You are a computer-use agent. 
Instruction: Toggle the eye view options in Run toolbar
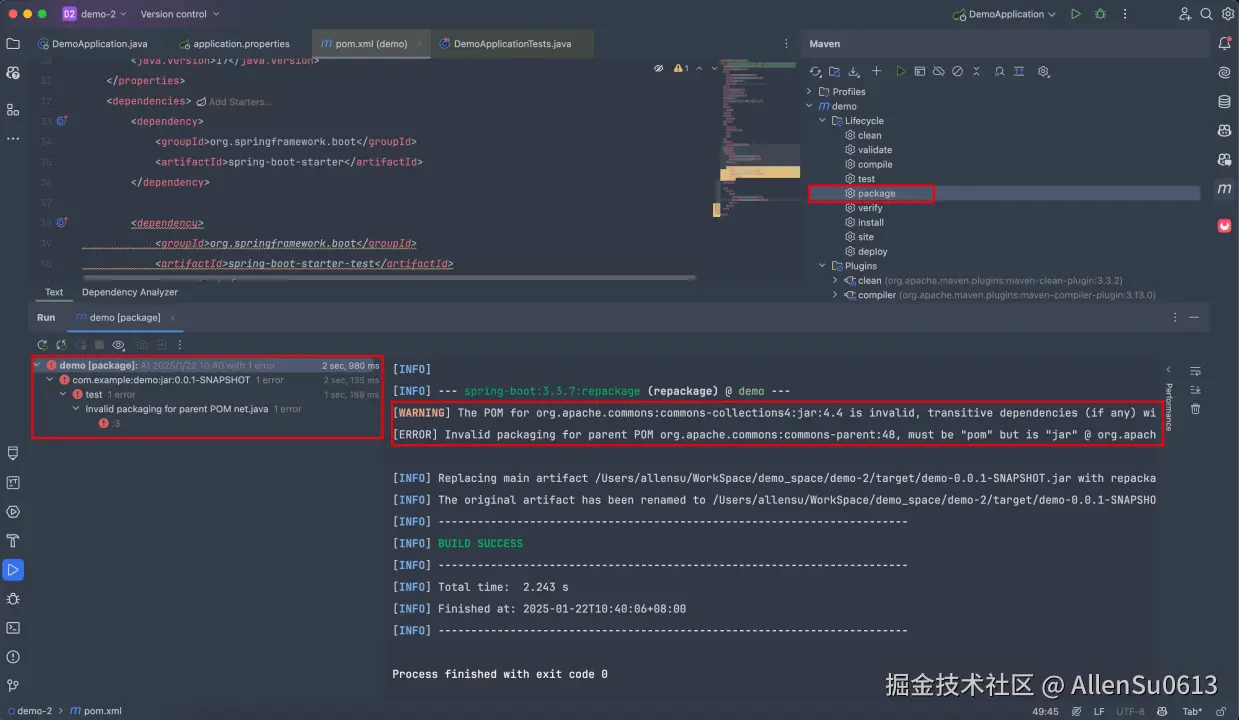click(119, 345)
